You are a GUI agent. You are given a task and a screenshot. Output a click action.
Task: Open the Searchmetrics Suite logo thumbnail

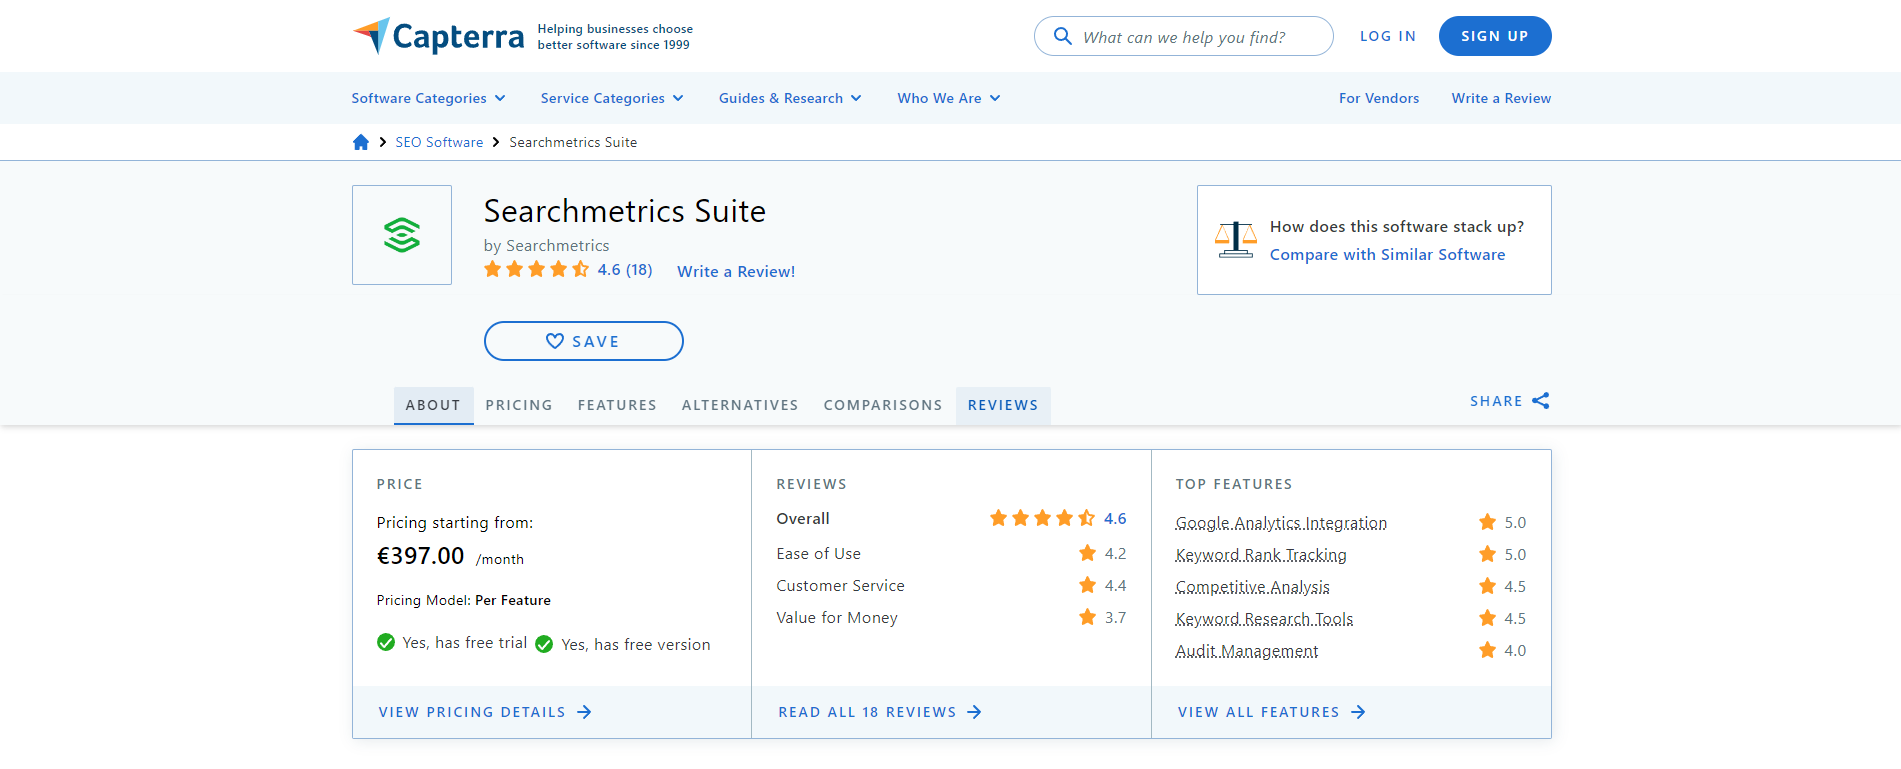(x=402, y=235)
